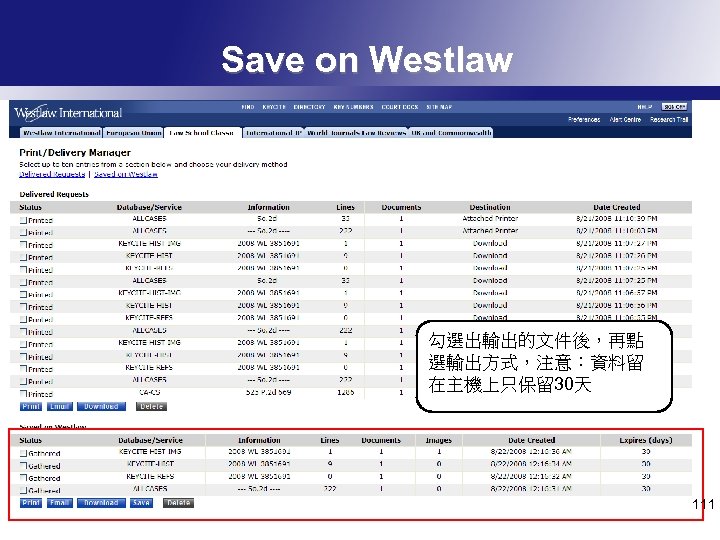Jump to Saved on Westlaw link

(126, 174)
